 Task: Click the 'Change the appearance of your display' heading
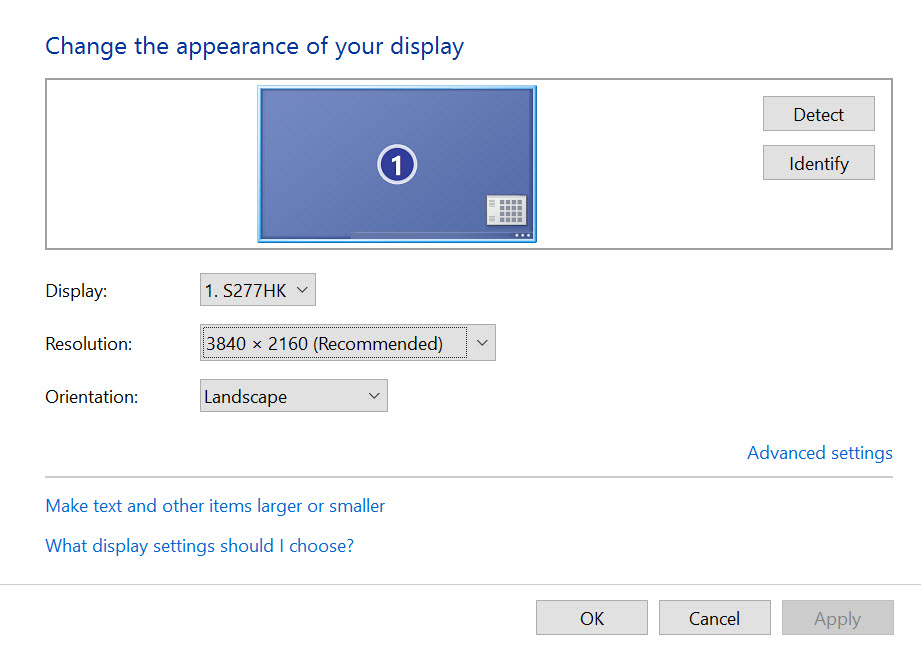(255, 46)
